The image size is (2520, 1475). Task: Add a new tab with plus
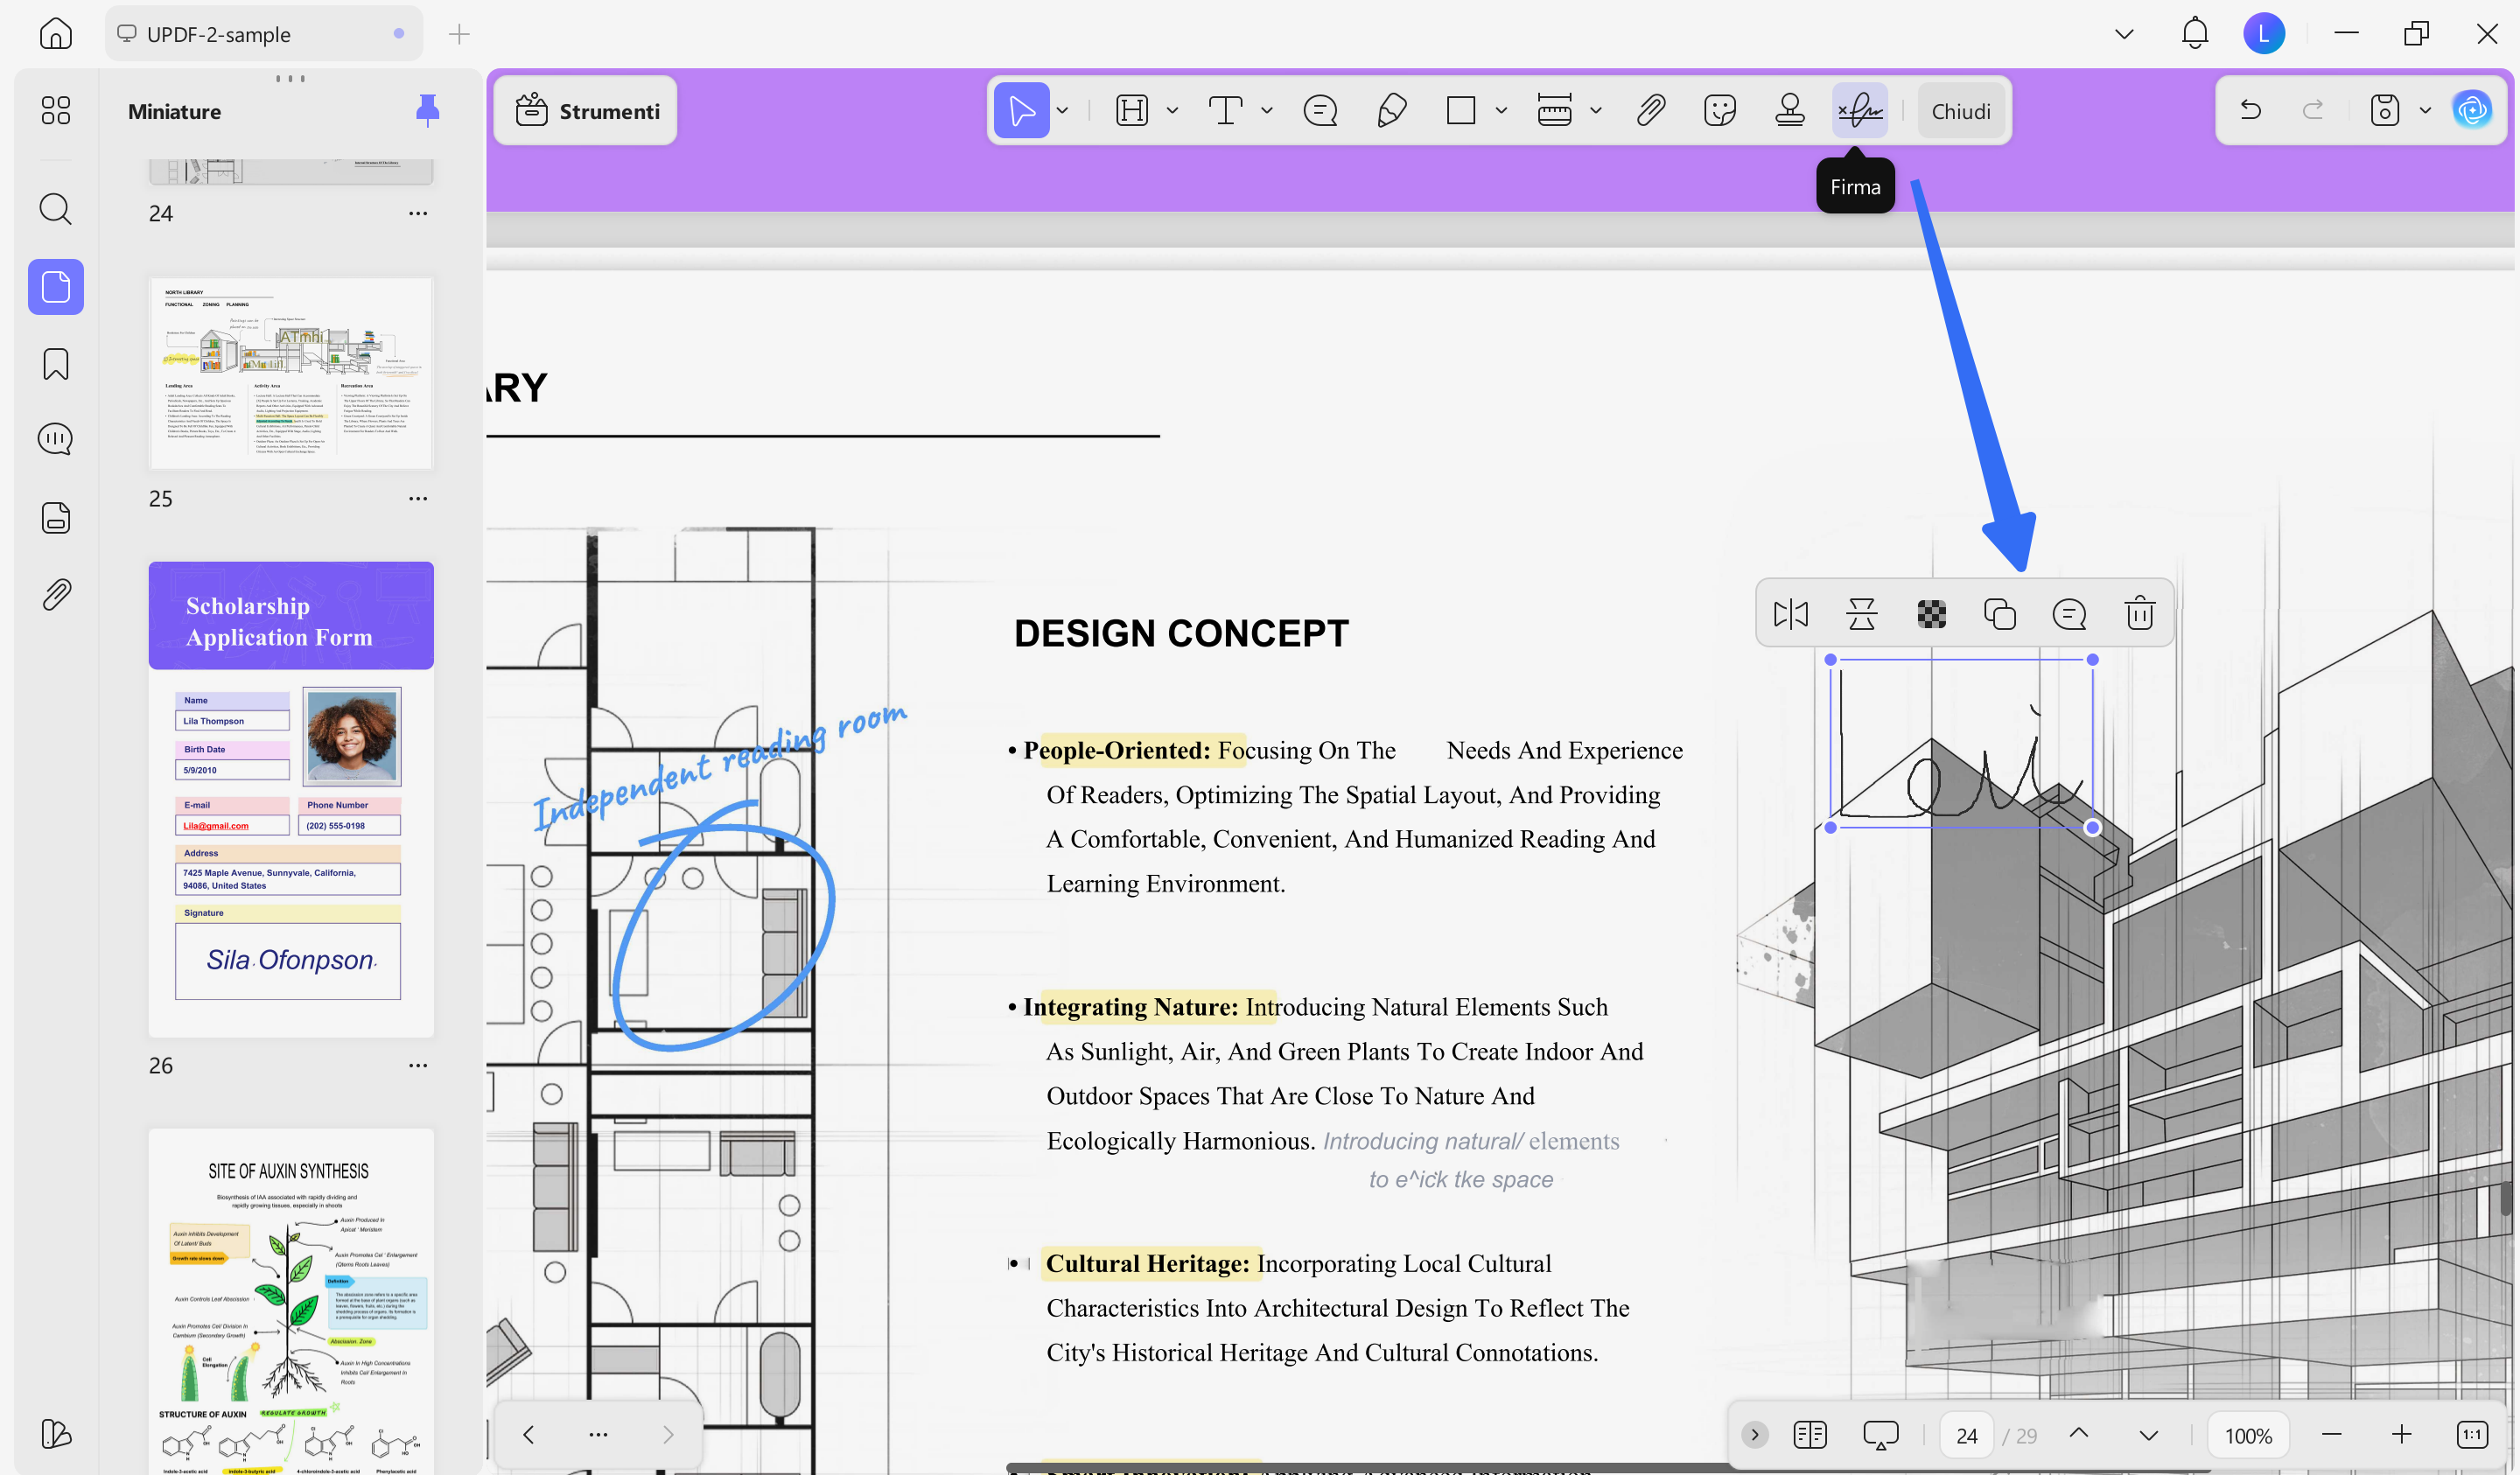pos(459,34)
